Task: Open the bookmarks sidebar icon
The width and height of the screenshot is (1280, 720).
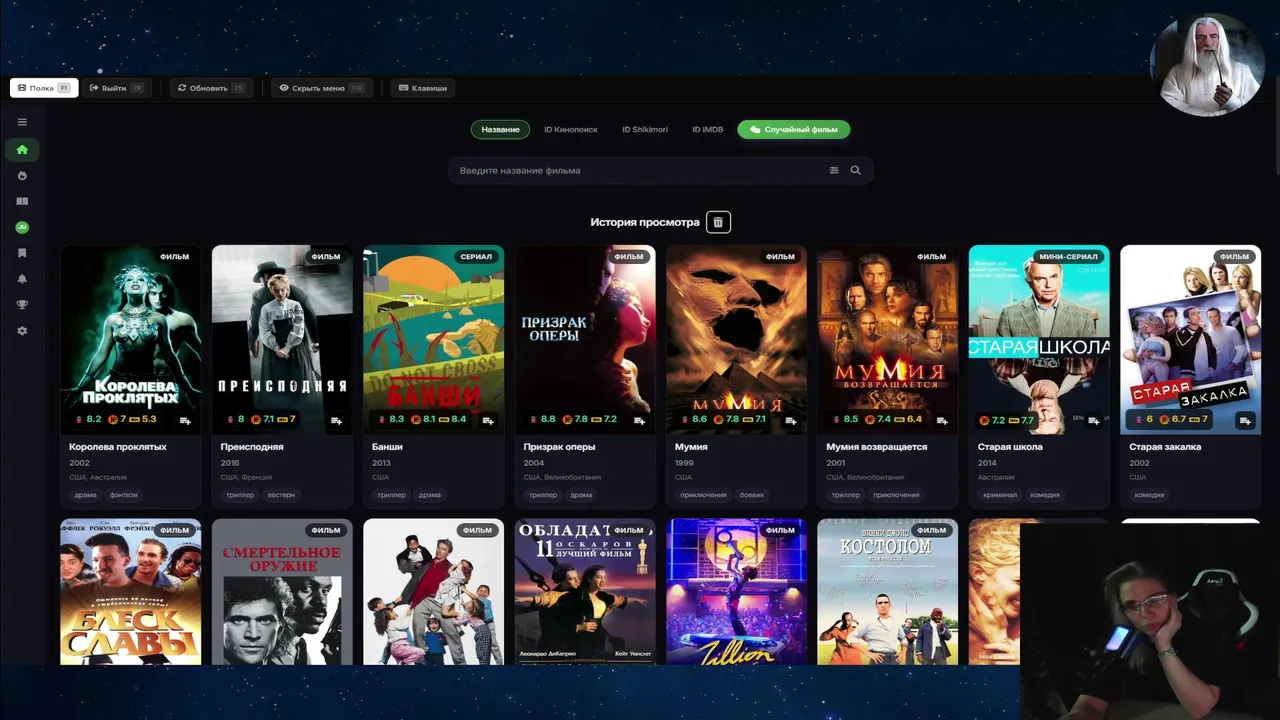Action: 22,253
